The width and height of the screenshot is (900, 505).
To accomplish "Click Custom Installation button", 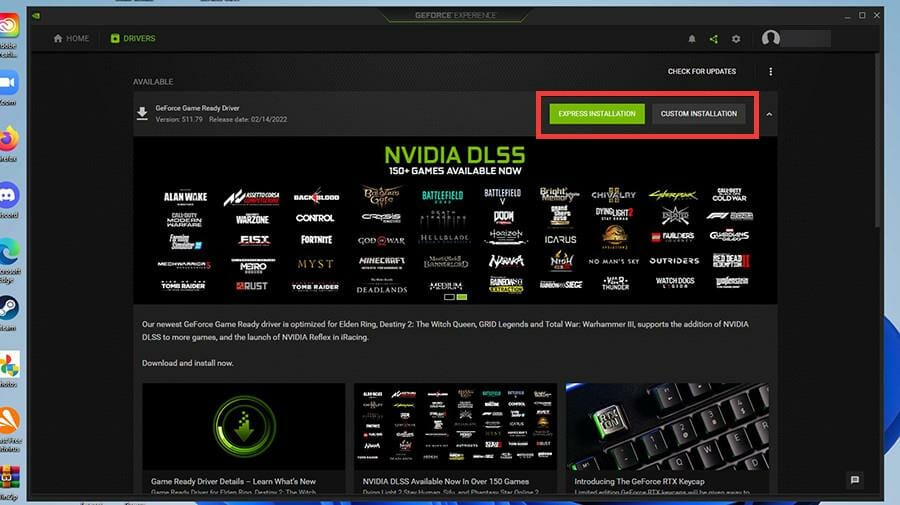I will pos(699,114).
